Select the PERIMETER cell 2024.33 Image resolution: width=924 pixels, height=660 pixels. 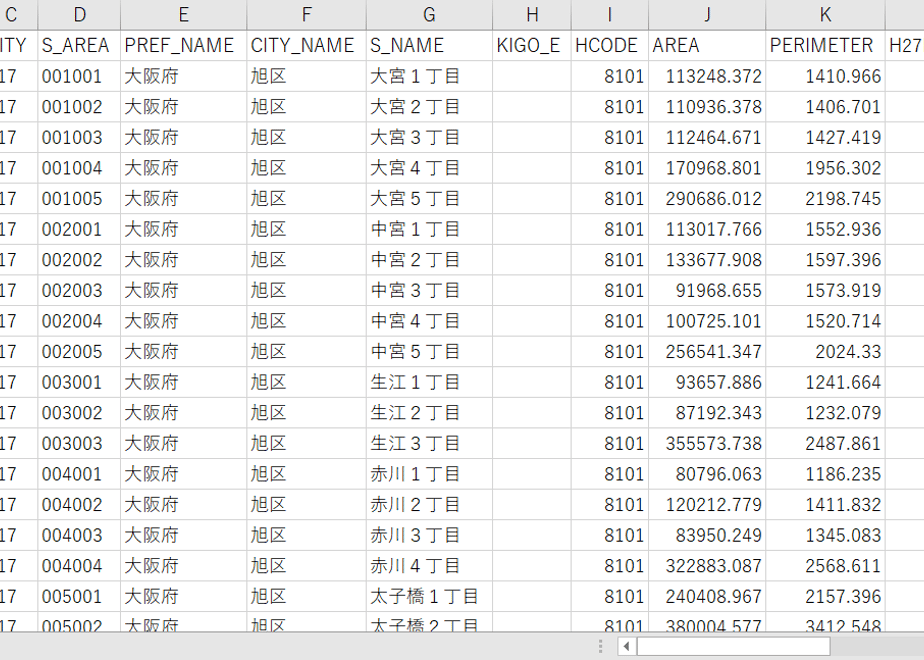[825, 352]
